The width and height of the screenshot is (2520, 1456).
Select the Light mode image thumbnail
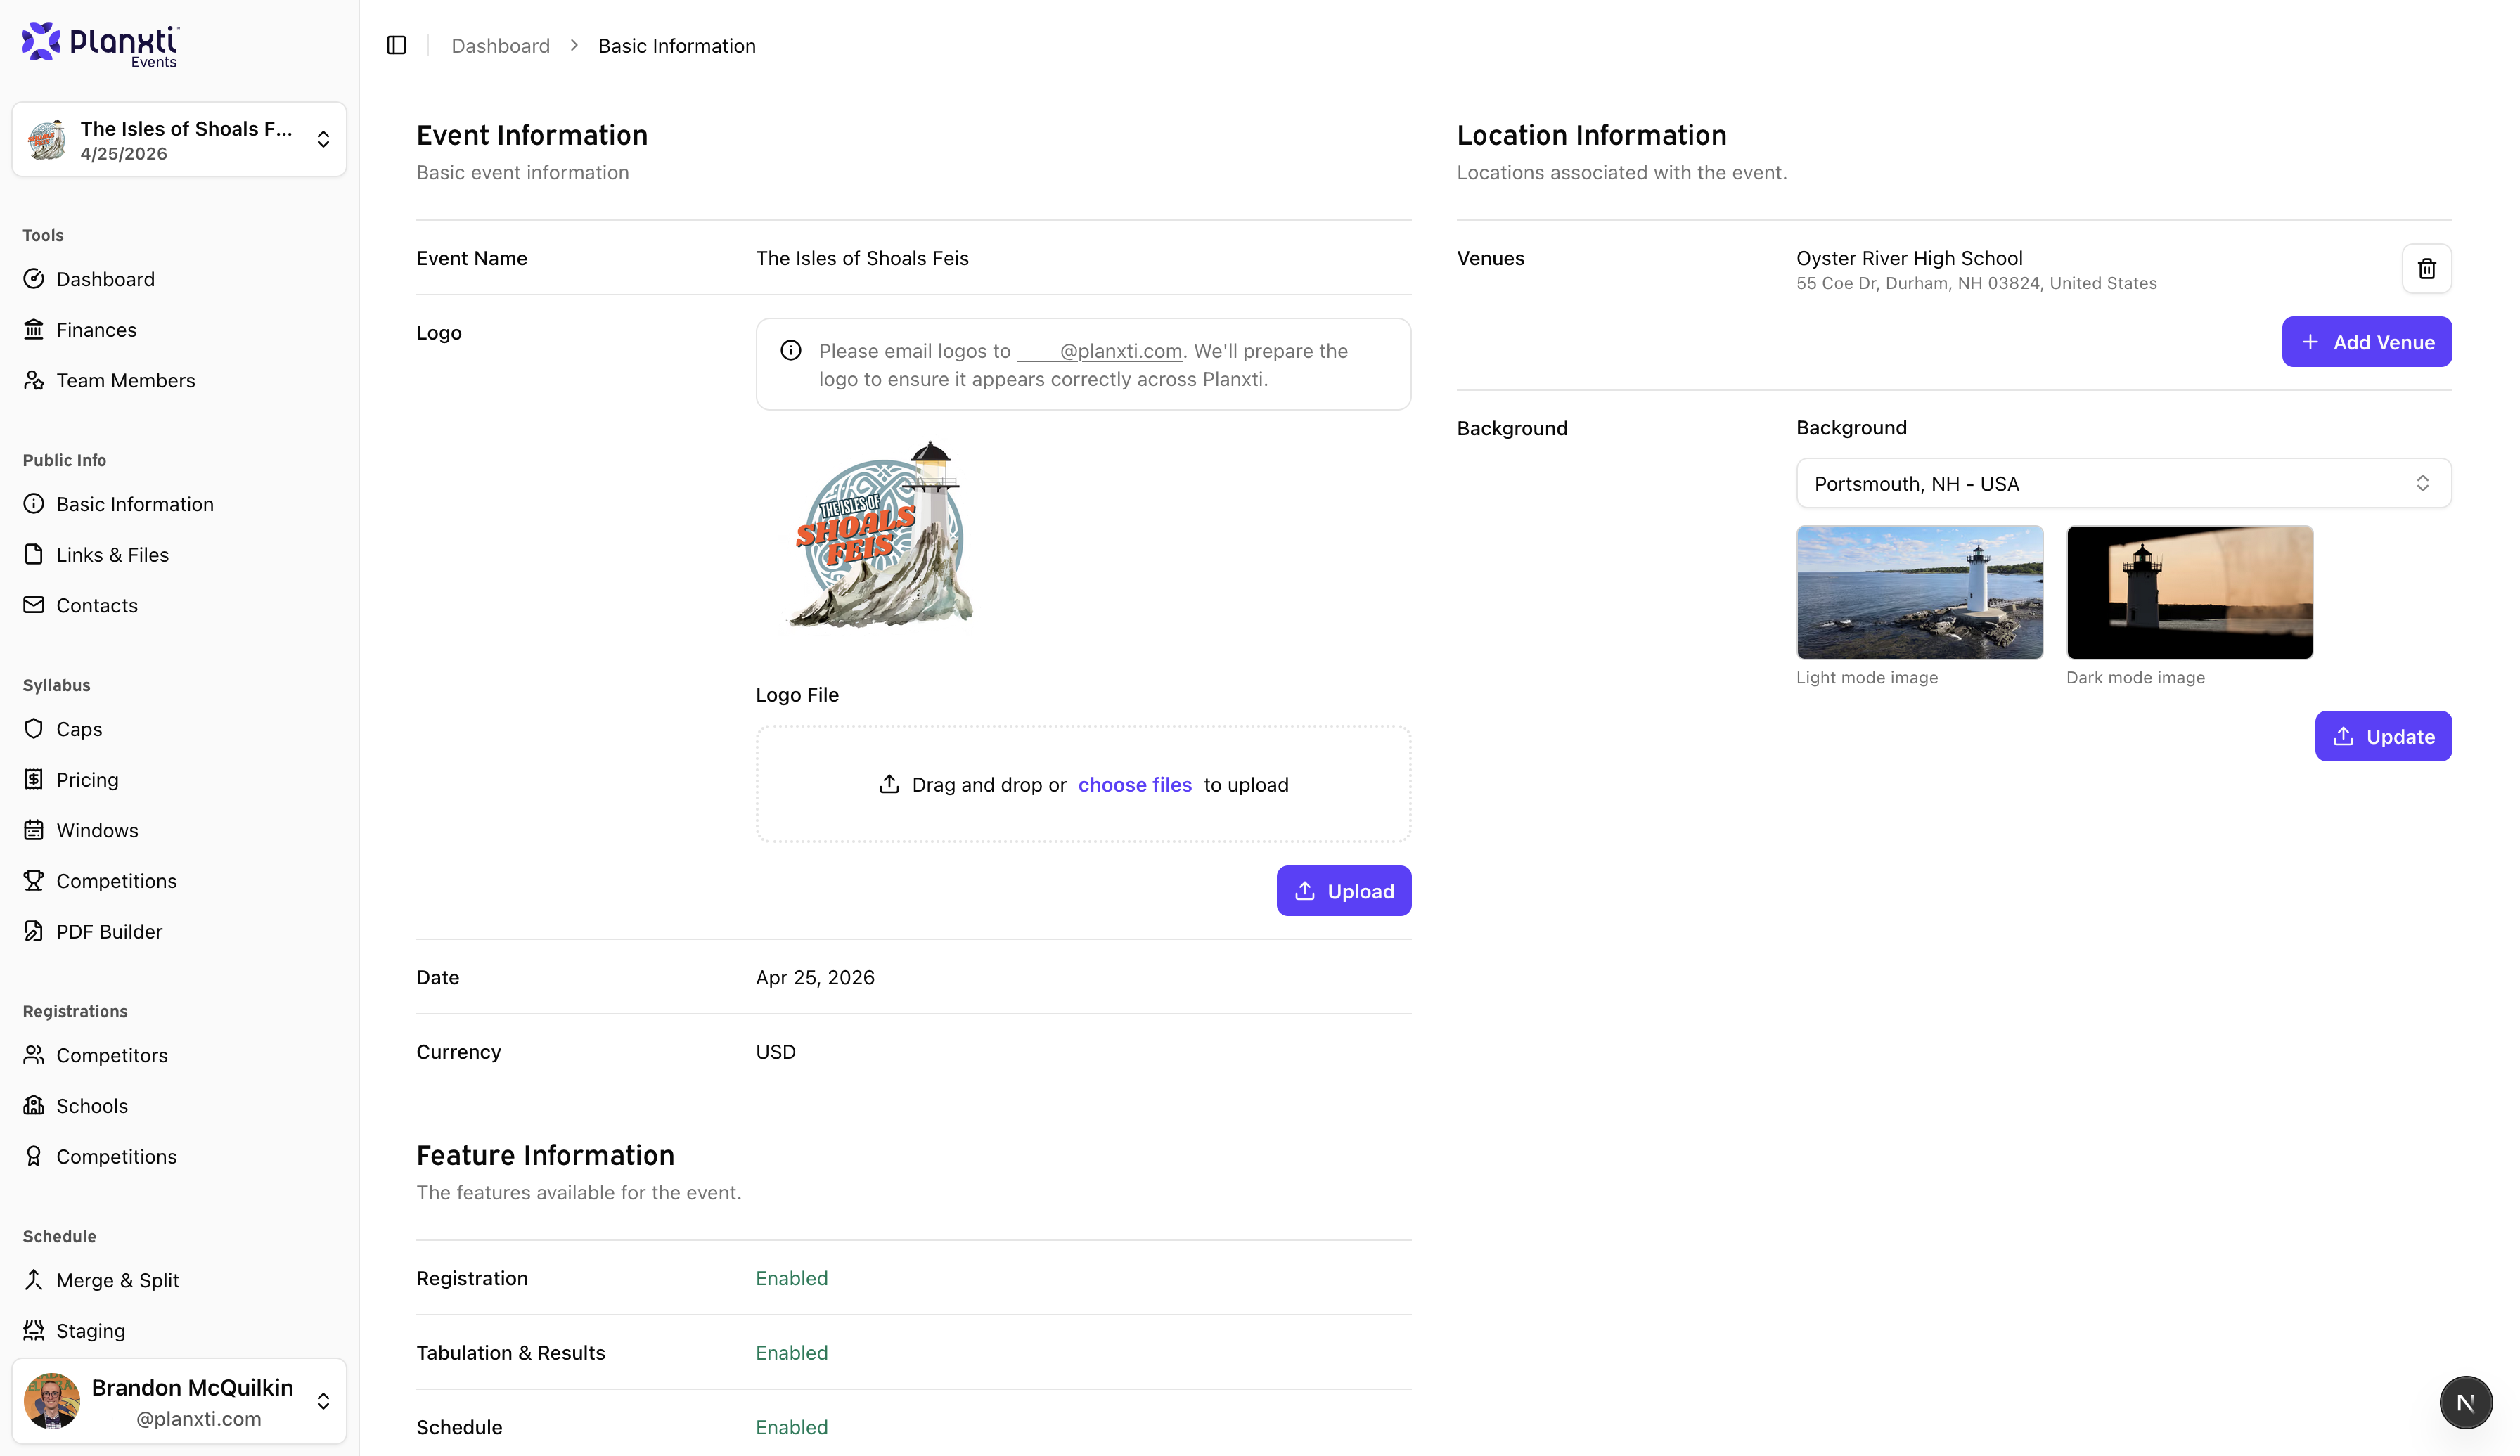click(x=1919, y=592)
